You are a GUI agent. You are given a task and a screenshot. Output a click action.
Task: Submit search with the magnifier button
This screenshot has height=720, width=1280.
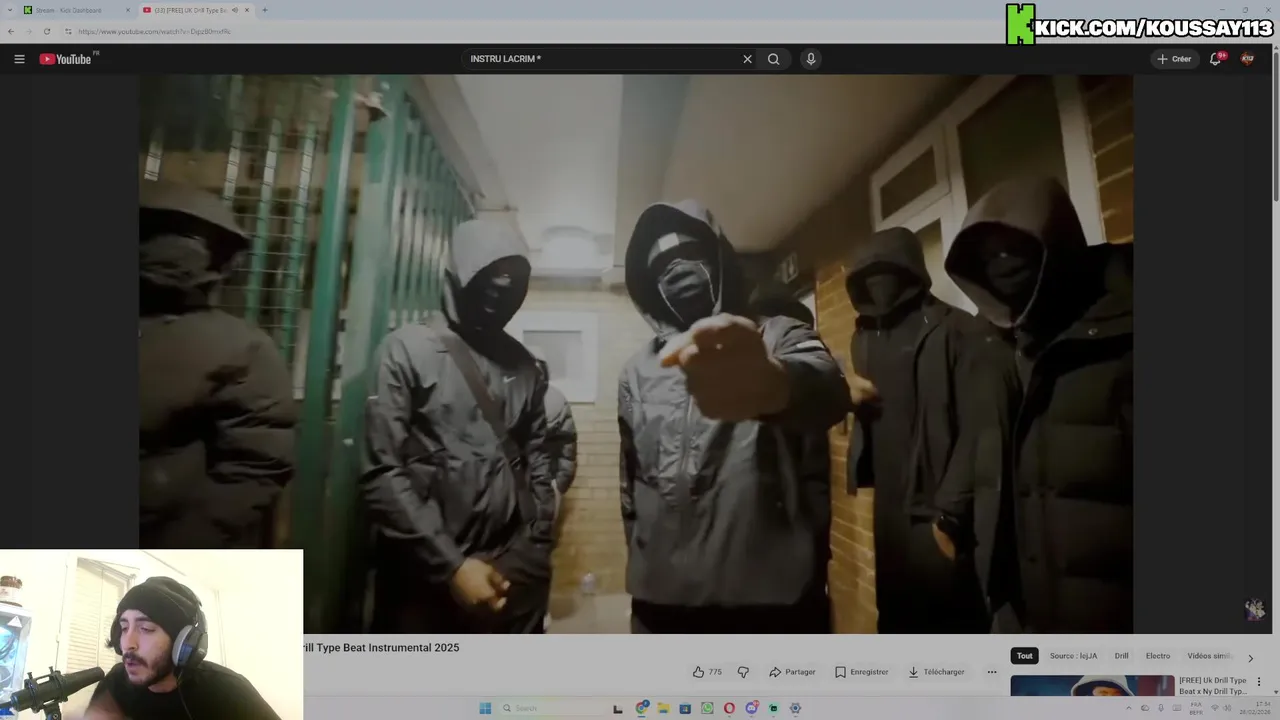click(773, 59)
